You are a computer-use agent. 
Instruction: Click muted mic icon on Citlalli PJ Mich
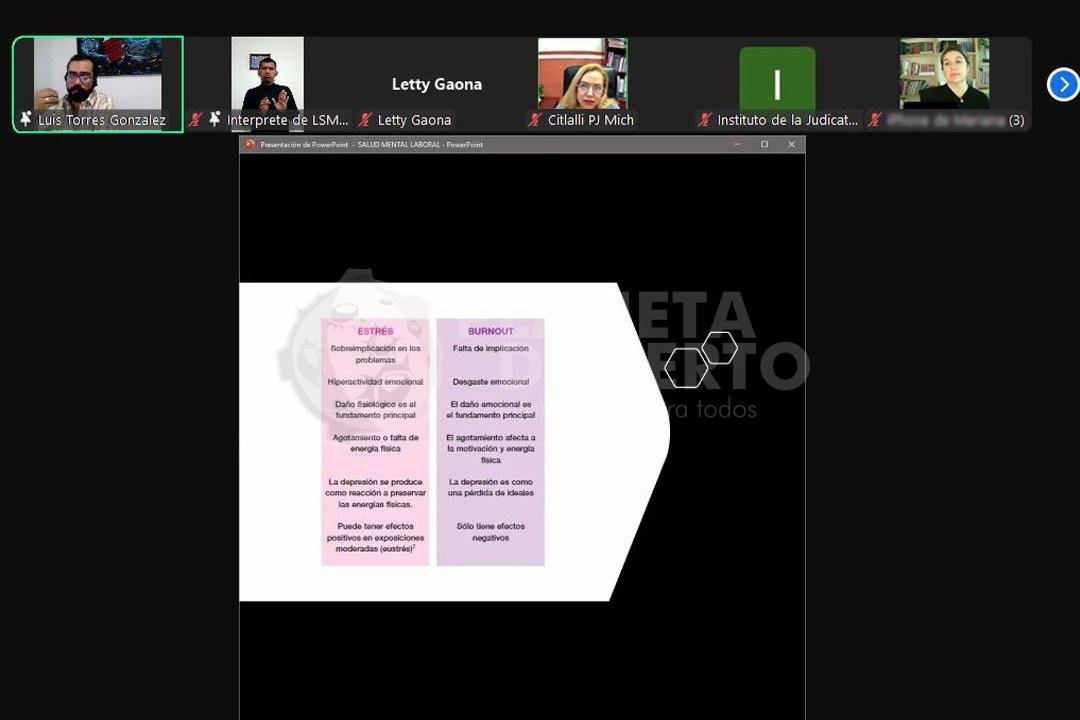pos(536,120)
